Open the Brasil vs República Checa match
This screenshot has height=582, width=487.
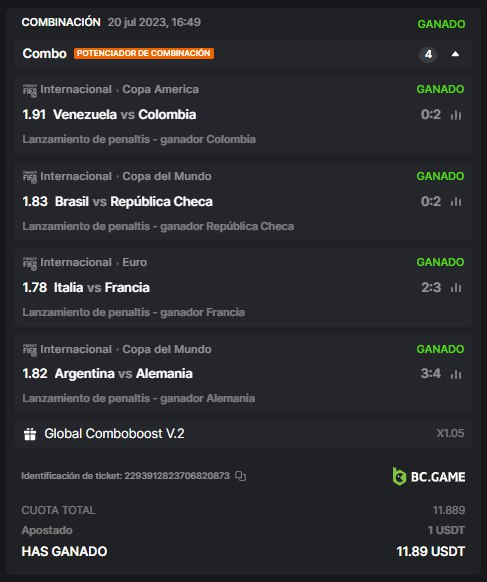tap(134, 201)
